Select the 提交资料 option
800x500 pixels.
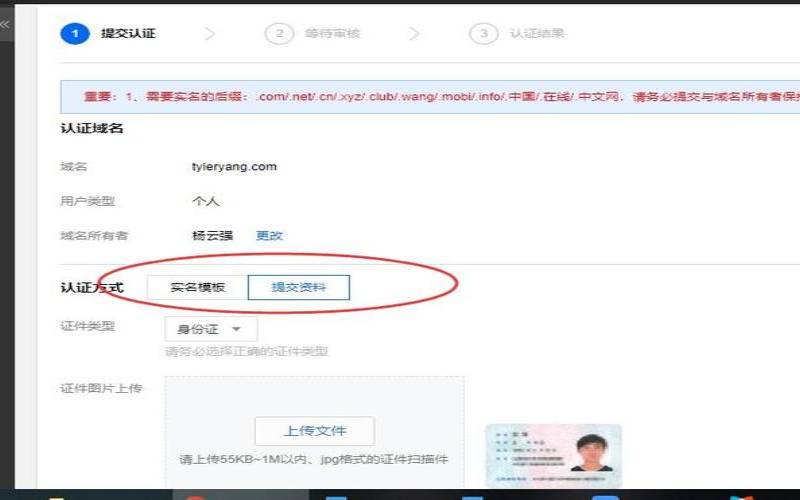pos(298,288)
